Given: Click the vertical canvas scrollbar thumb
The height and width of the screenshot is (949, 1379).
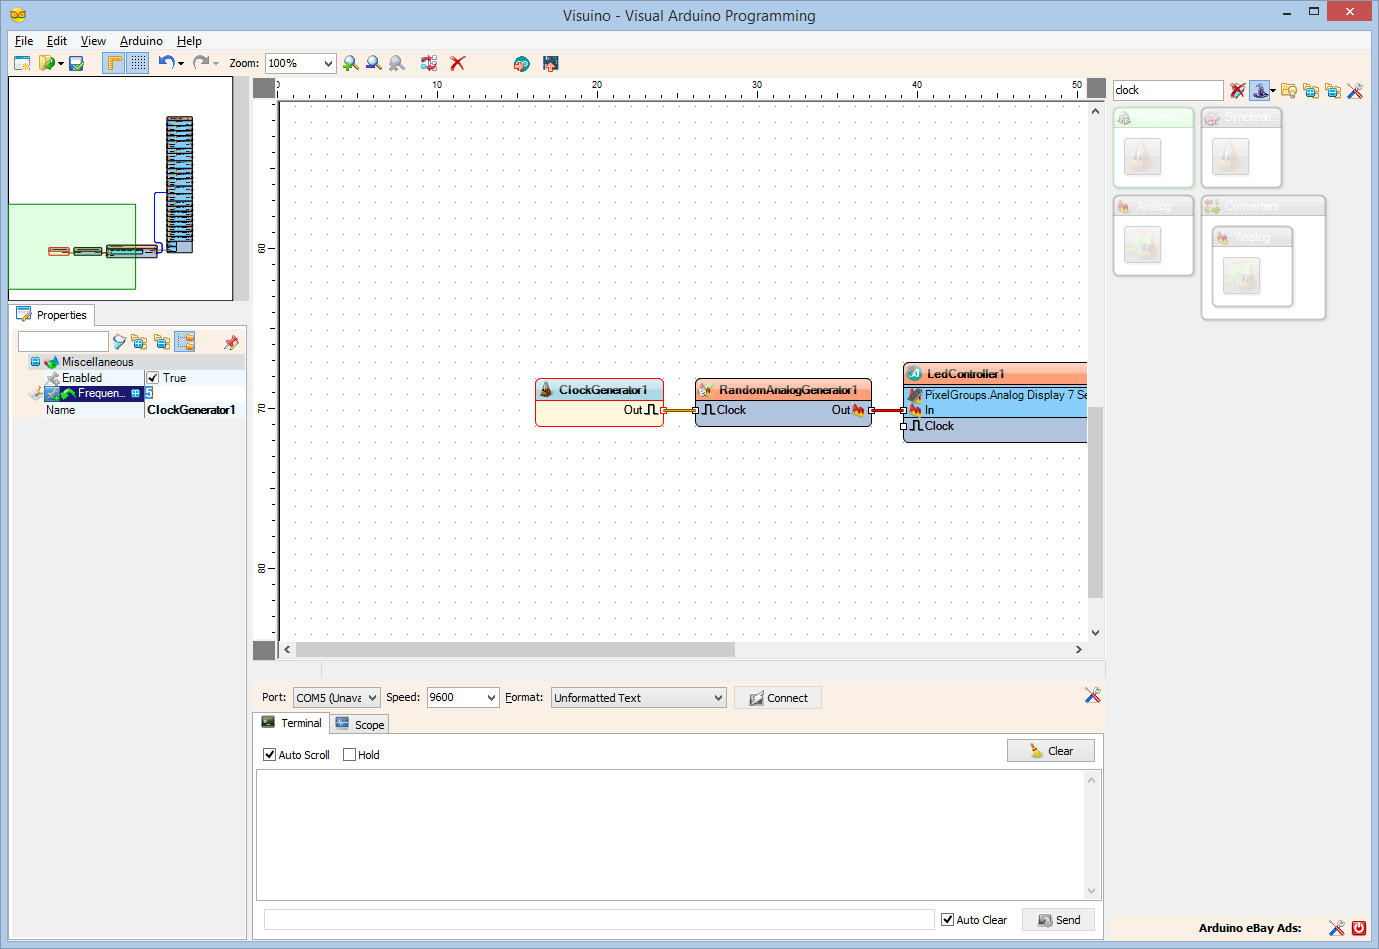Looking at the screenshot, I should pos(1095,502).
